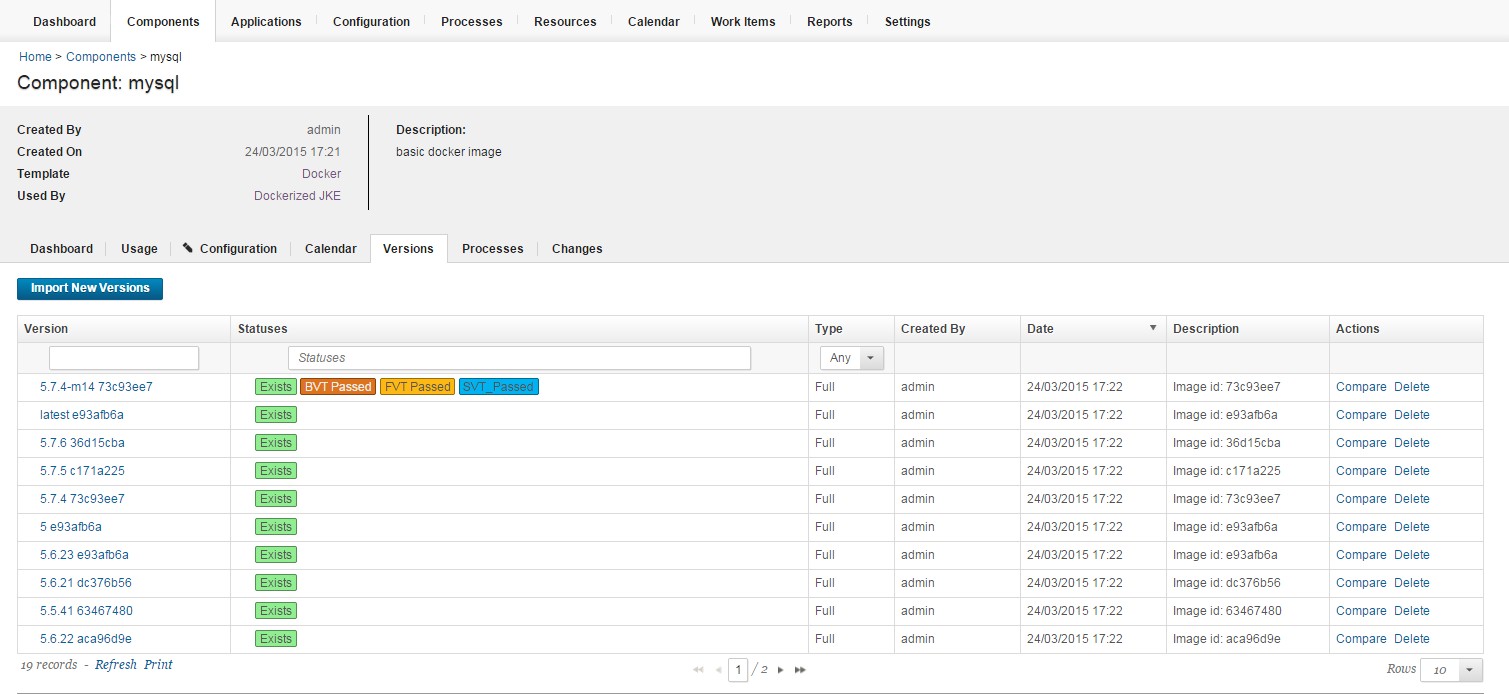Click Delete for version 5 e93afb6a

point(1412,527)
